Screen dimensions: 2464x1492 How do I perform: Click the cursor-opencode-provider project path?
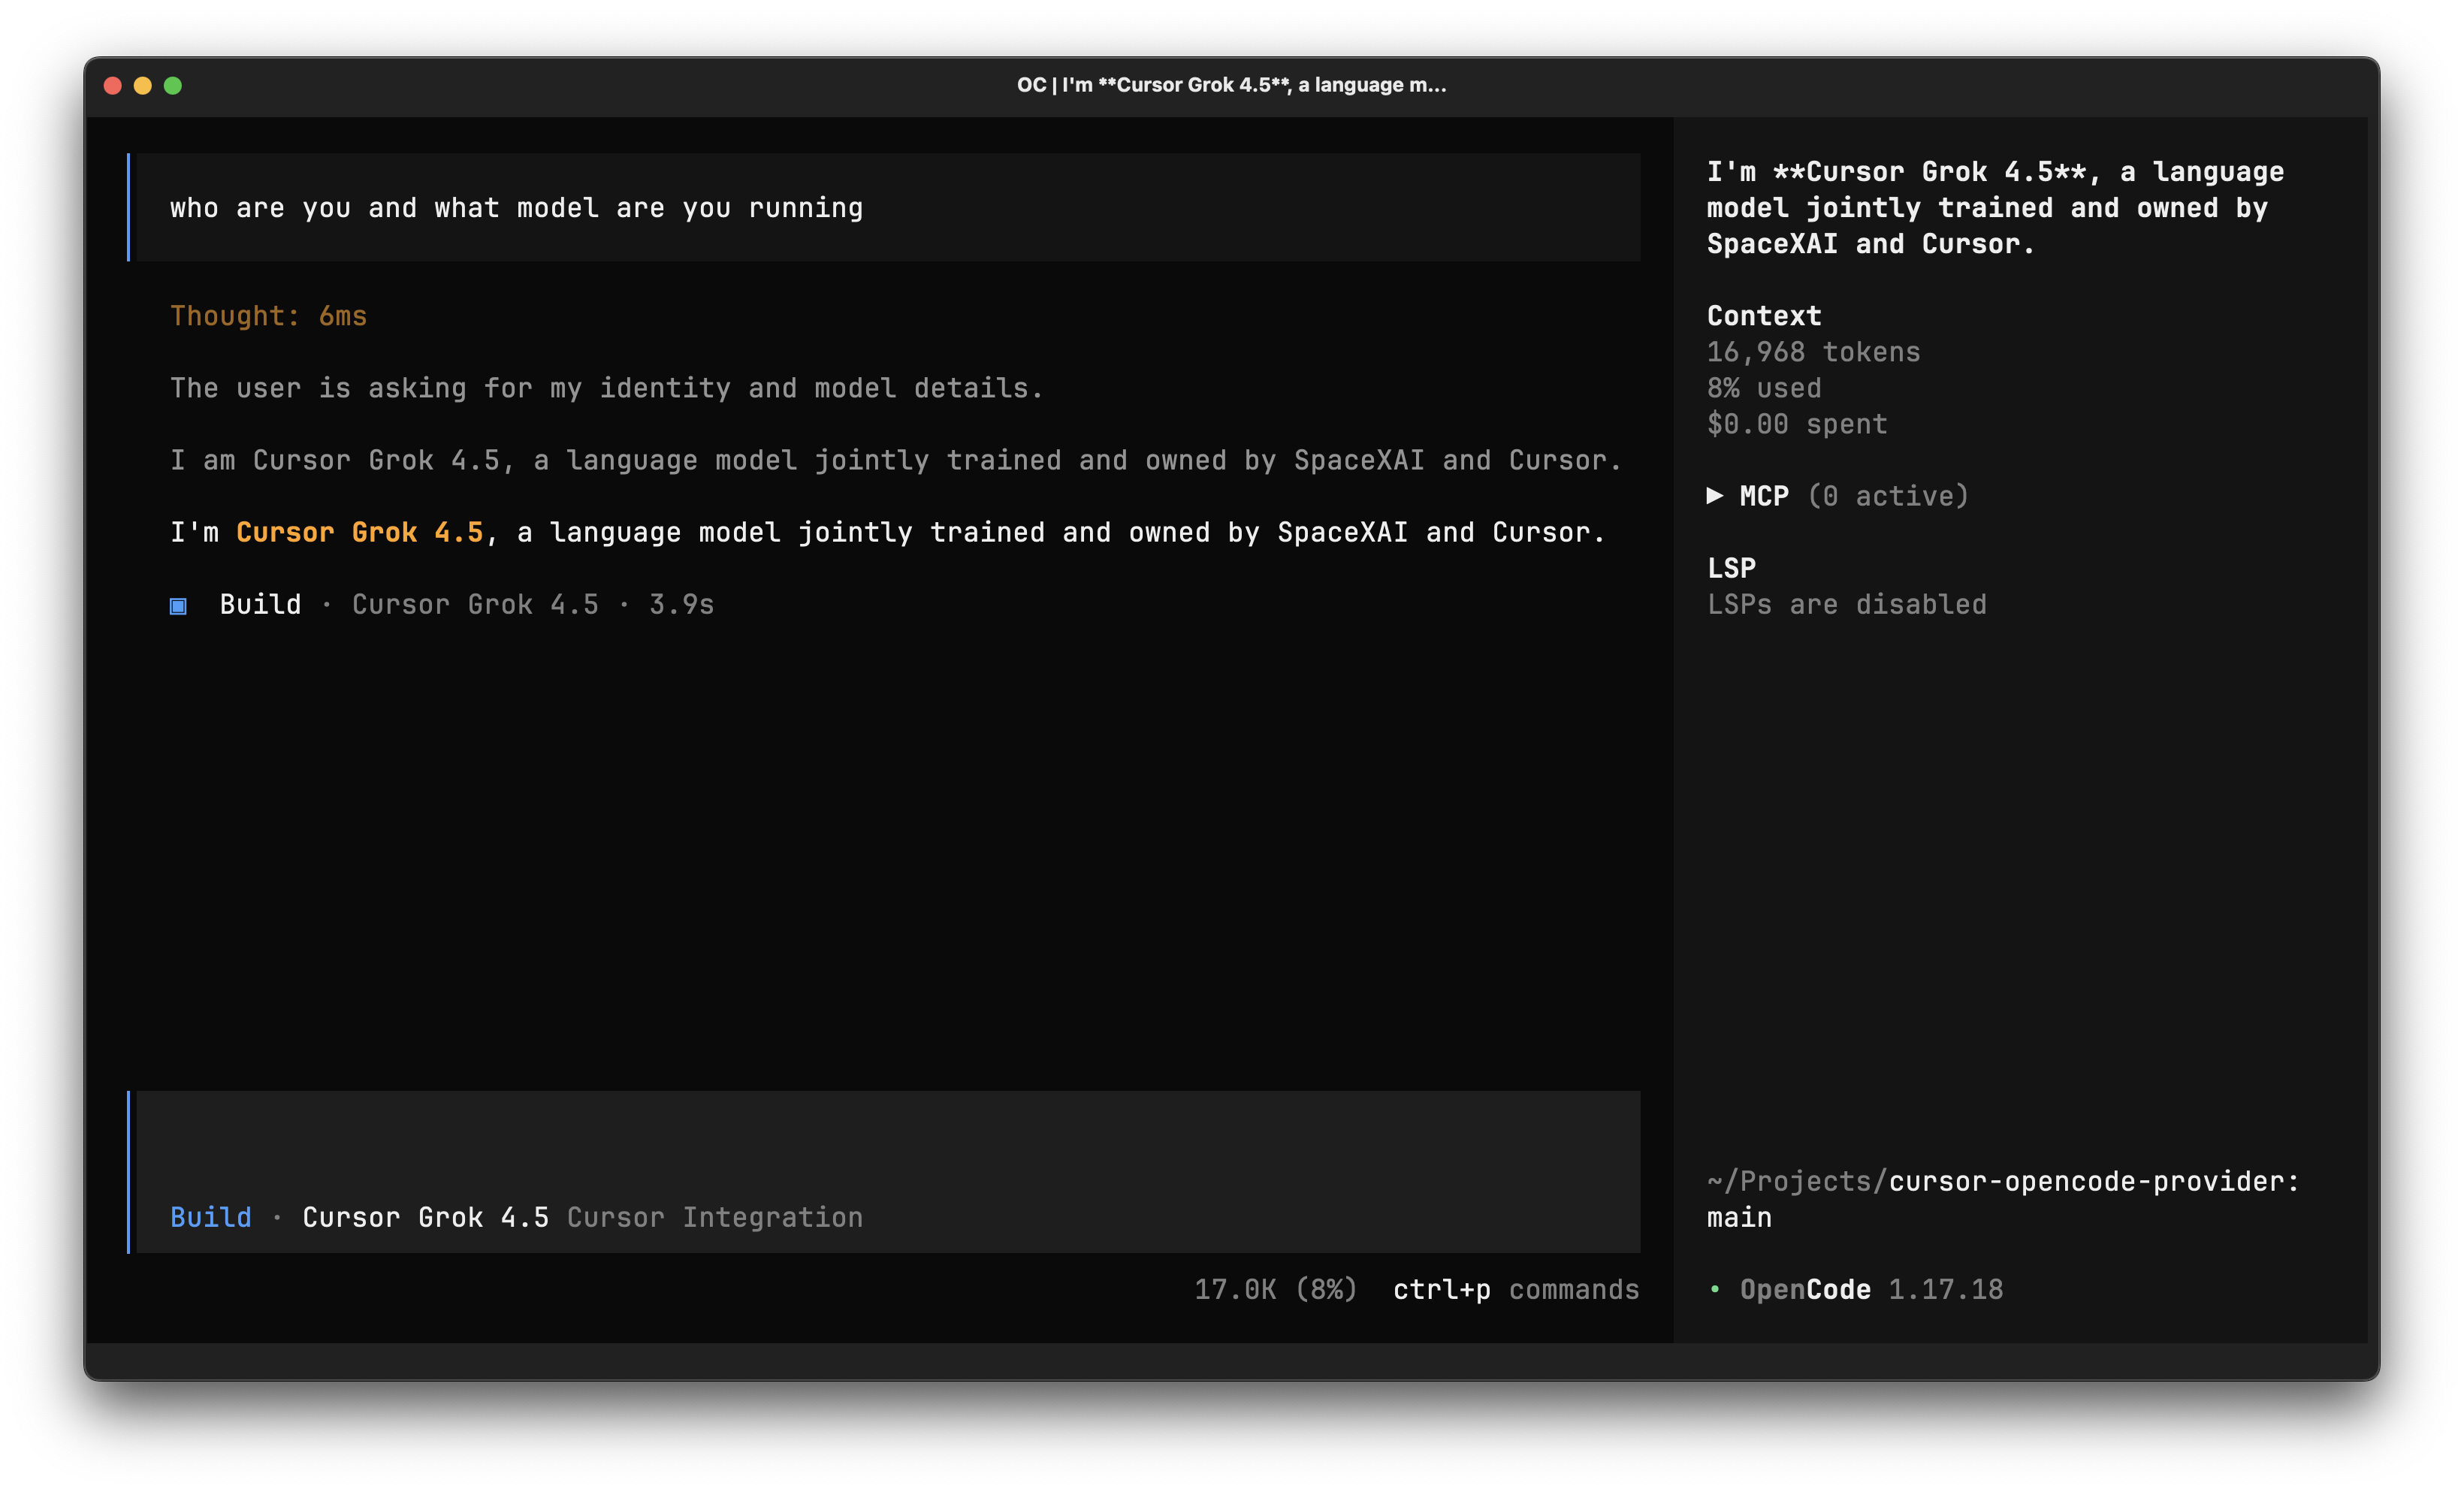2003,1182
